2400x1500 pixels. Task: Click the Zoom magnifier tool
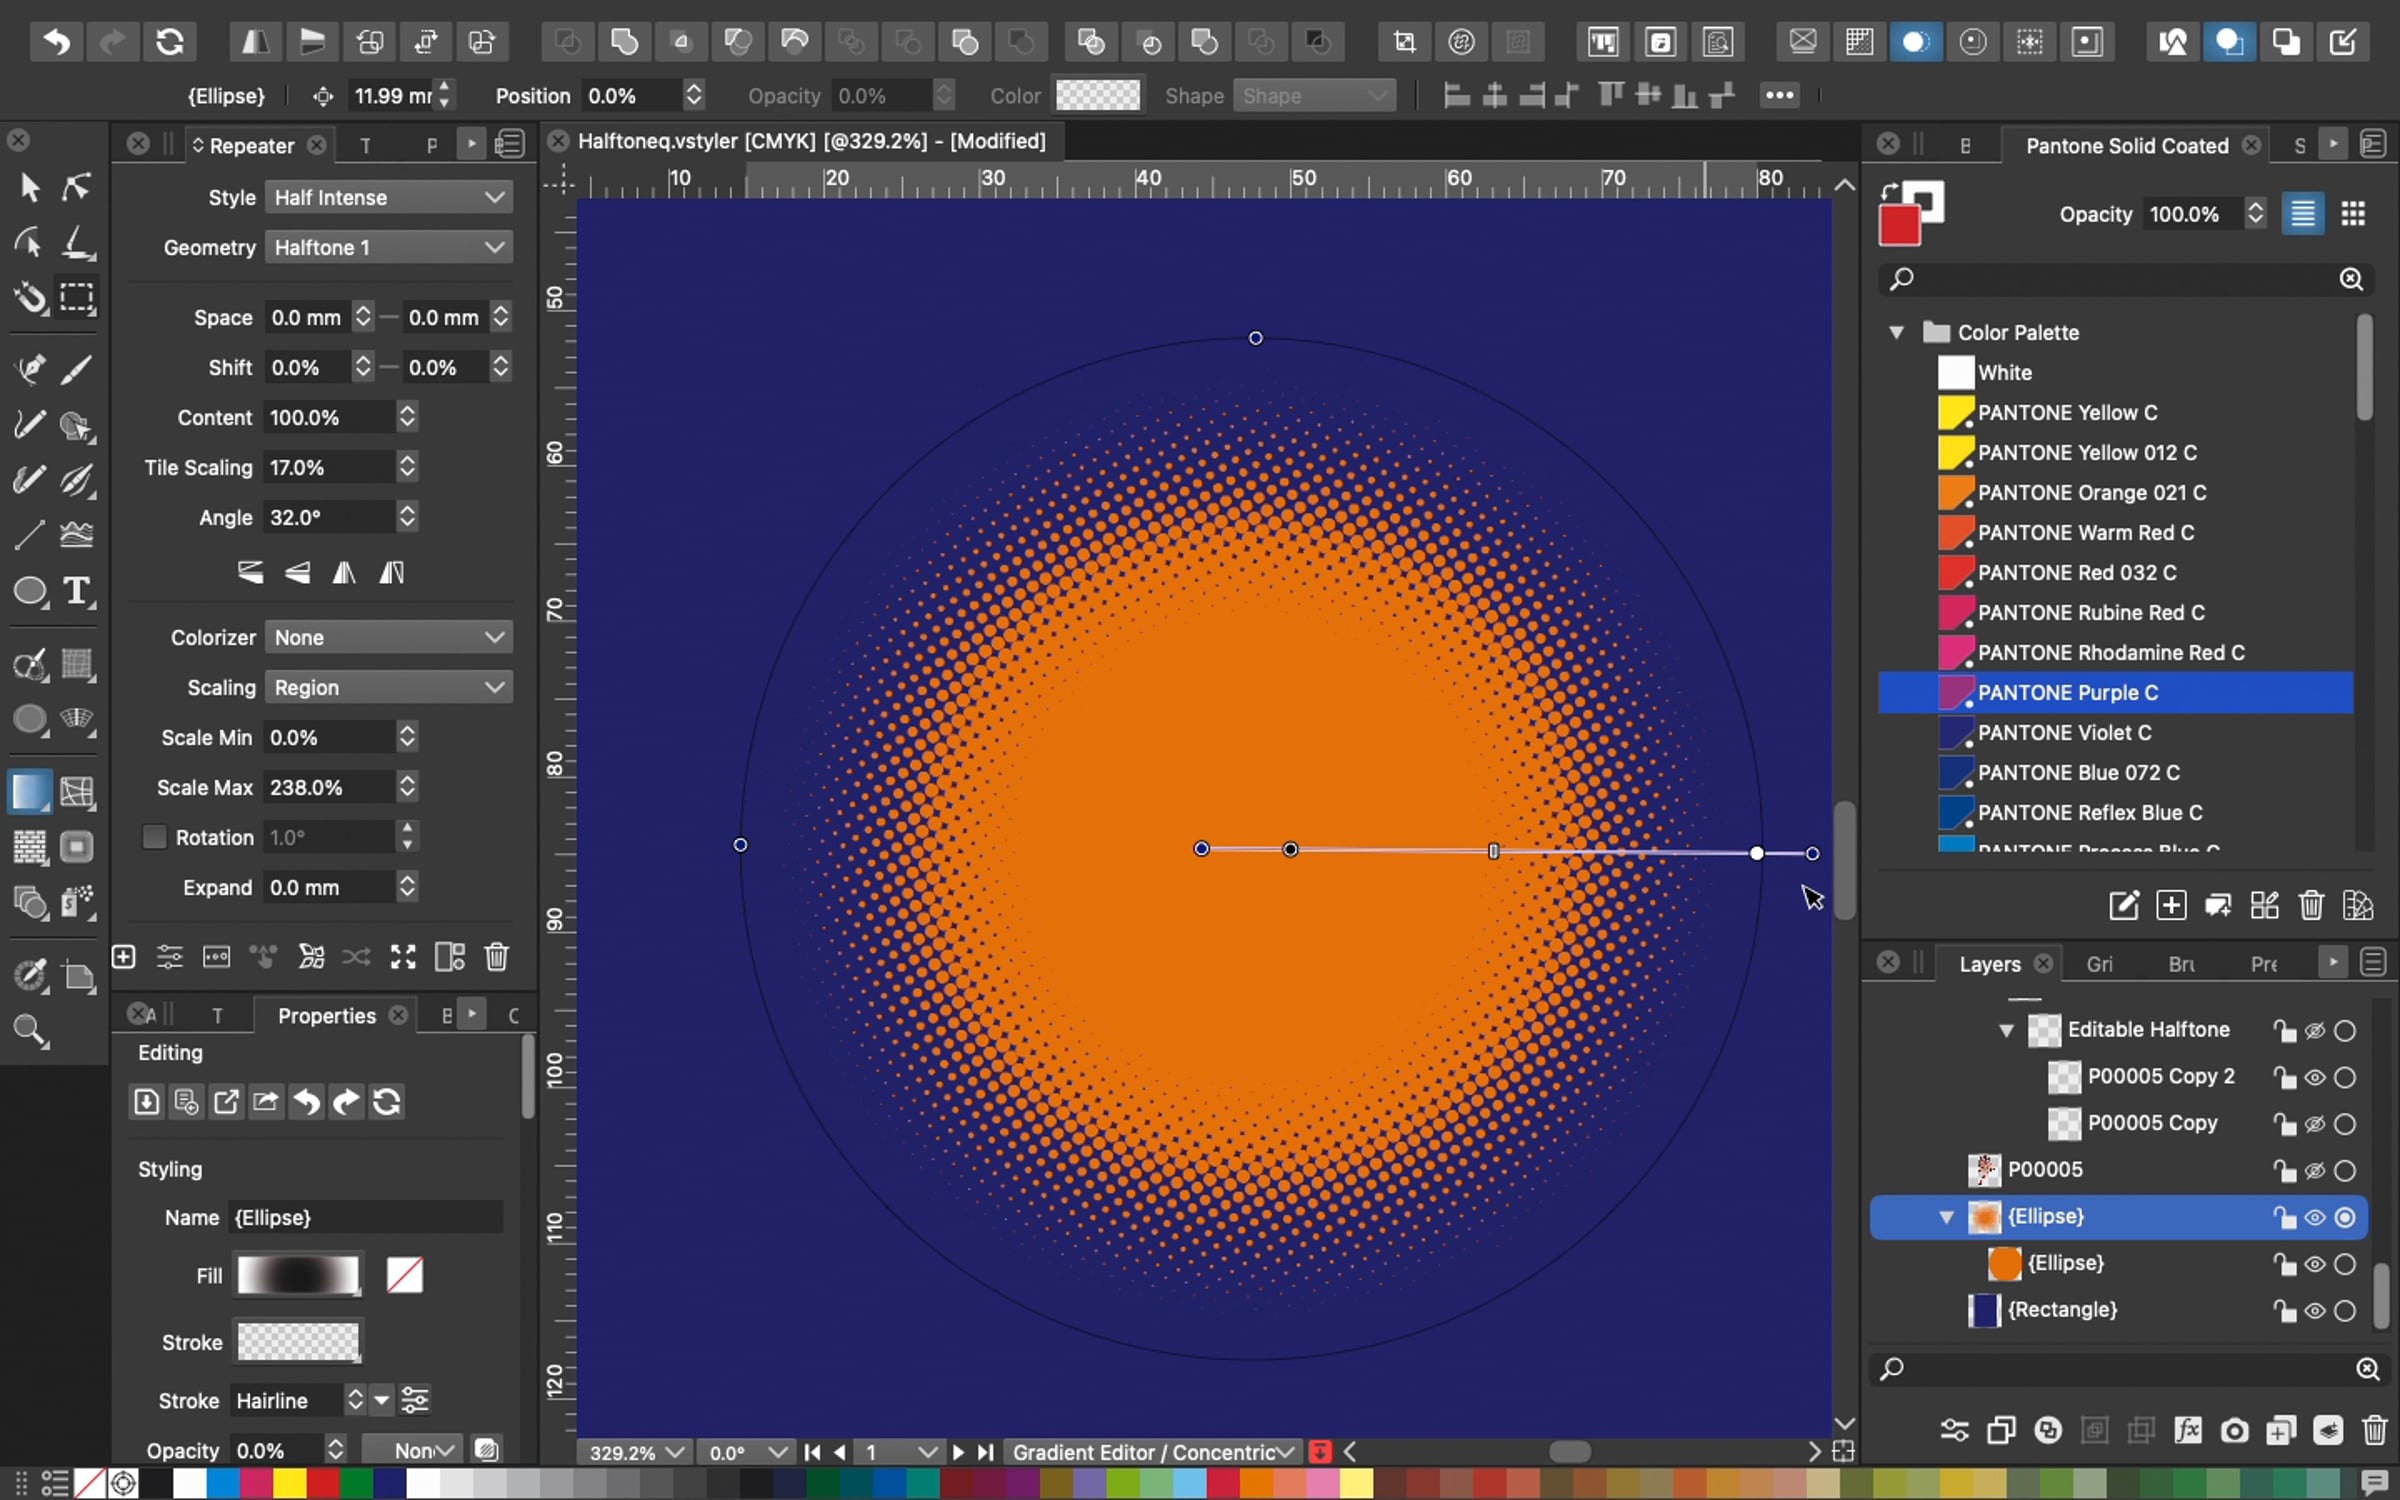30,1031
